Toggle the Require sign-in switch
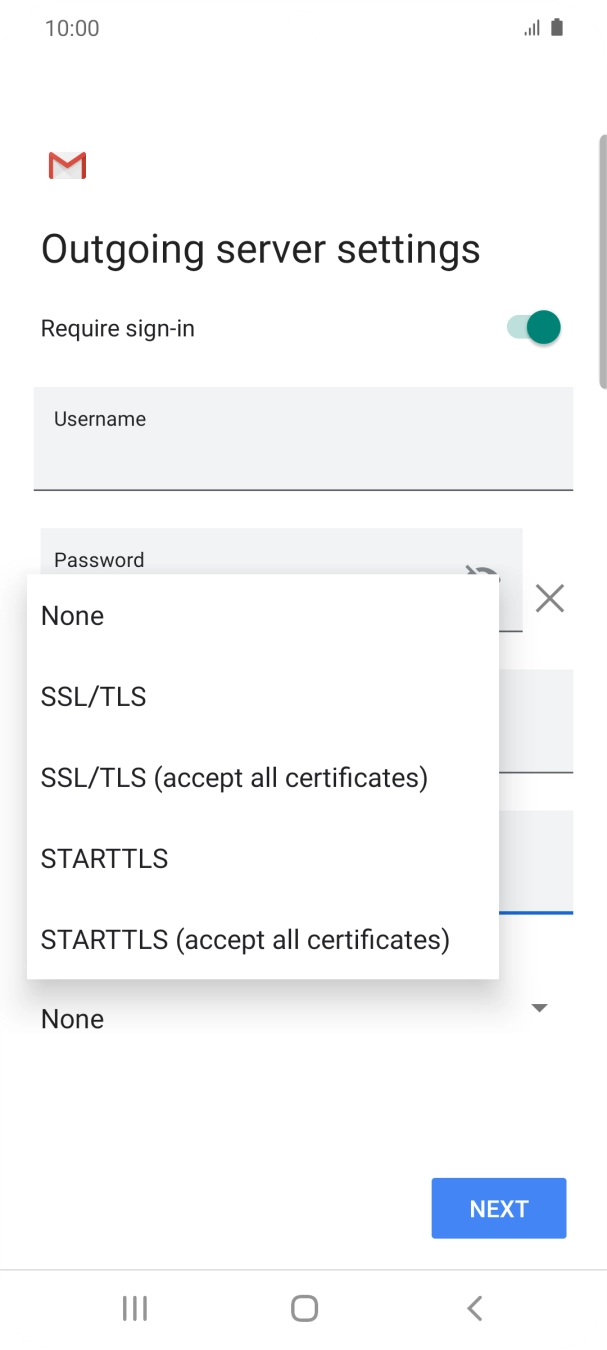607x1350 pixels. [x=534, y=328]
